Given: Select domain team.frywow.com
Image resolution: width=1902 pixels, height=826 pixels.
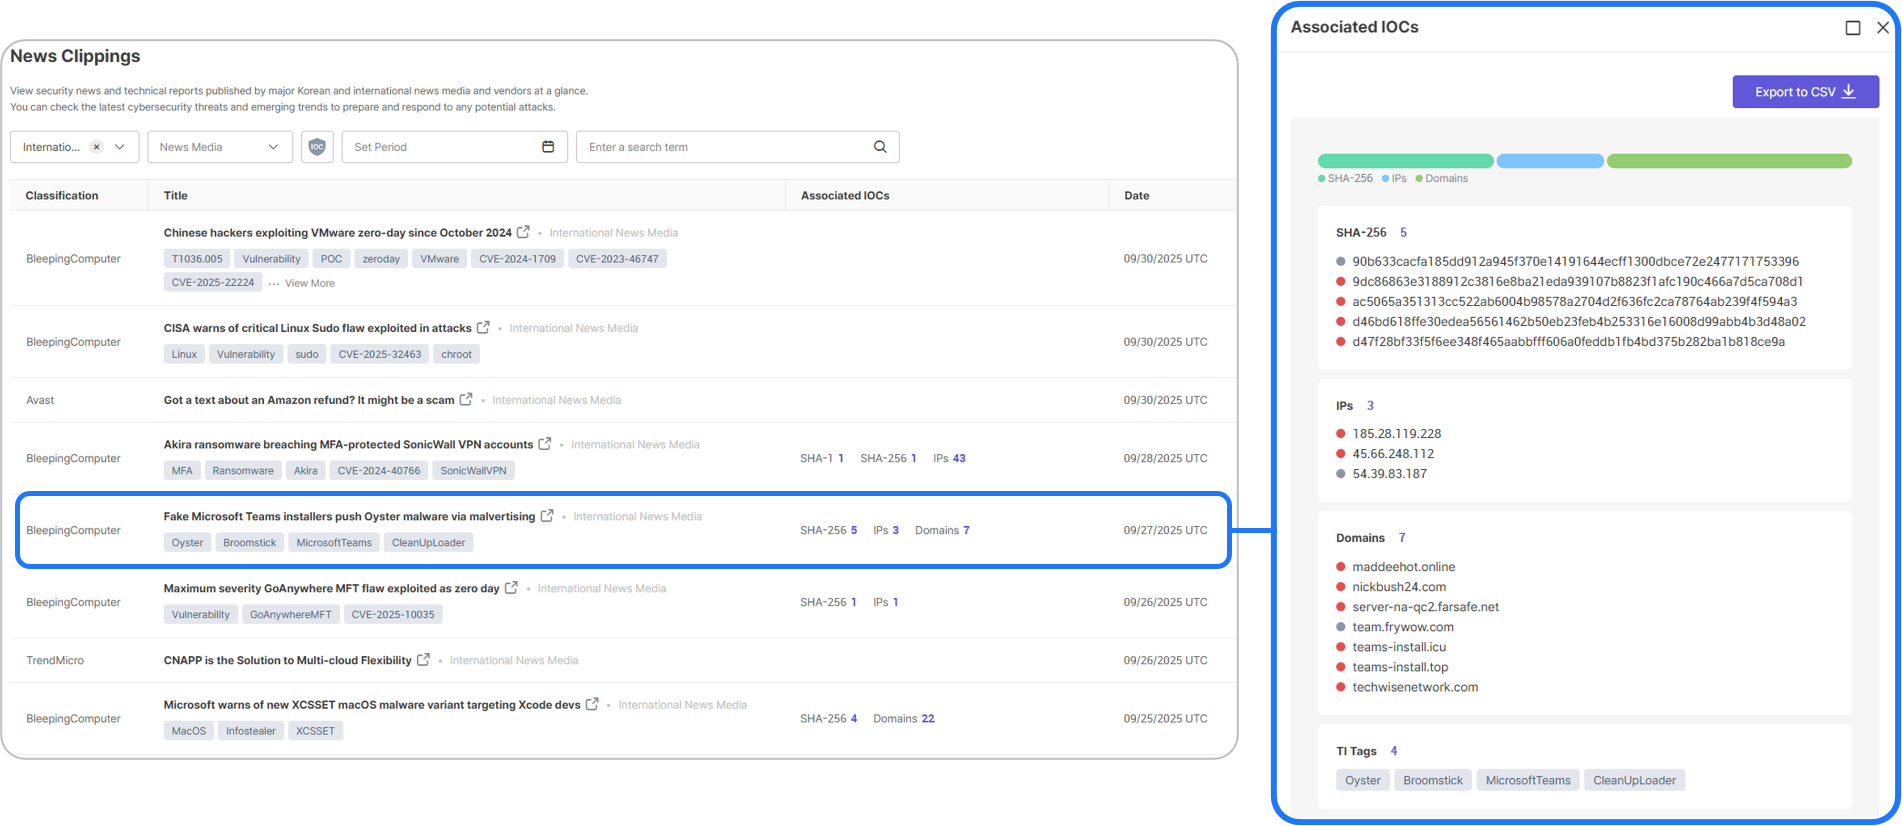Looking at the screenshot, I should 1403,627.
